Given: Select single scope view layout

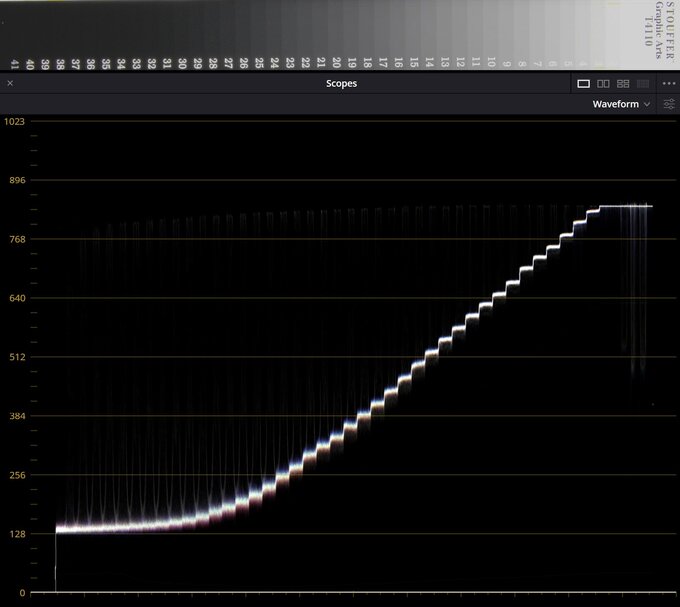Looking at the screenshot, I should tap(583, 84).
